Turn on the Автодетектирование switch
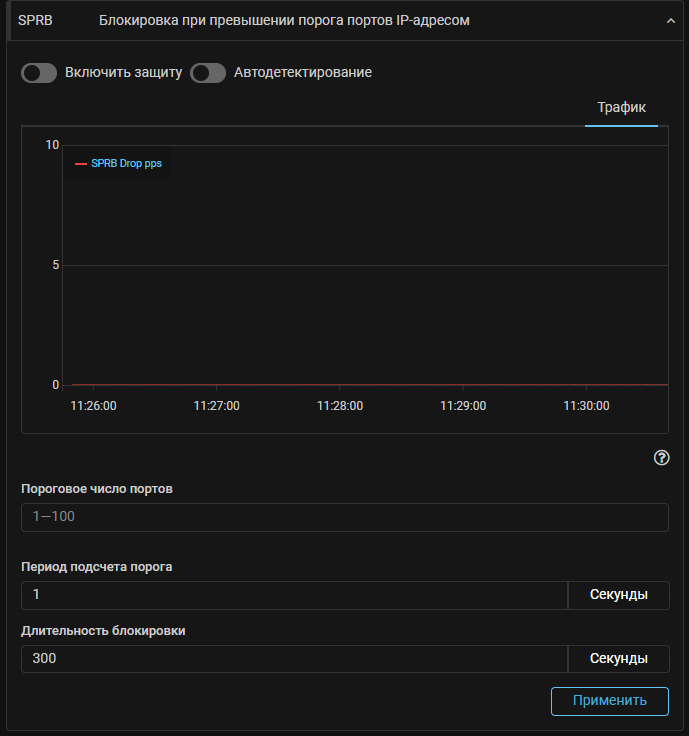 click(x=208, y=73)
